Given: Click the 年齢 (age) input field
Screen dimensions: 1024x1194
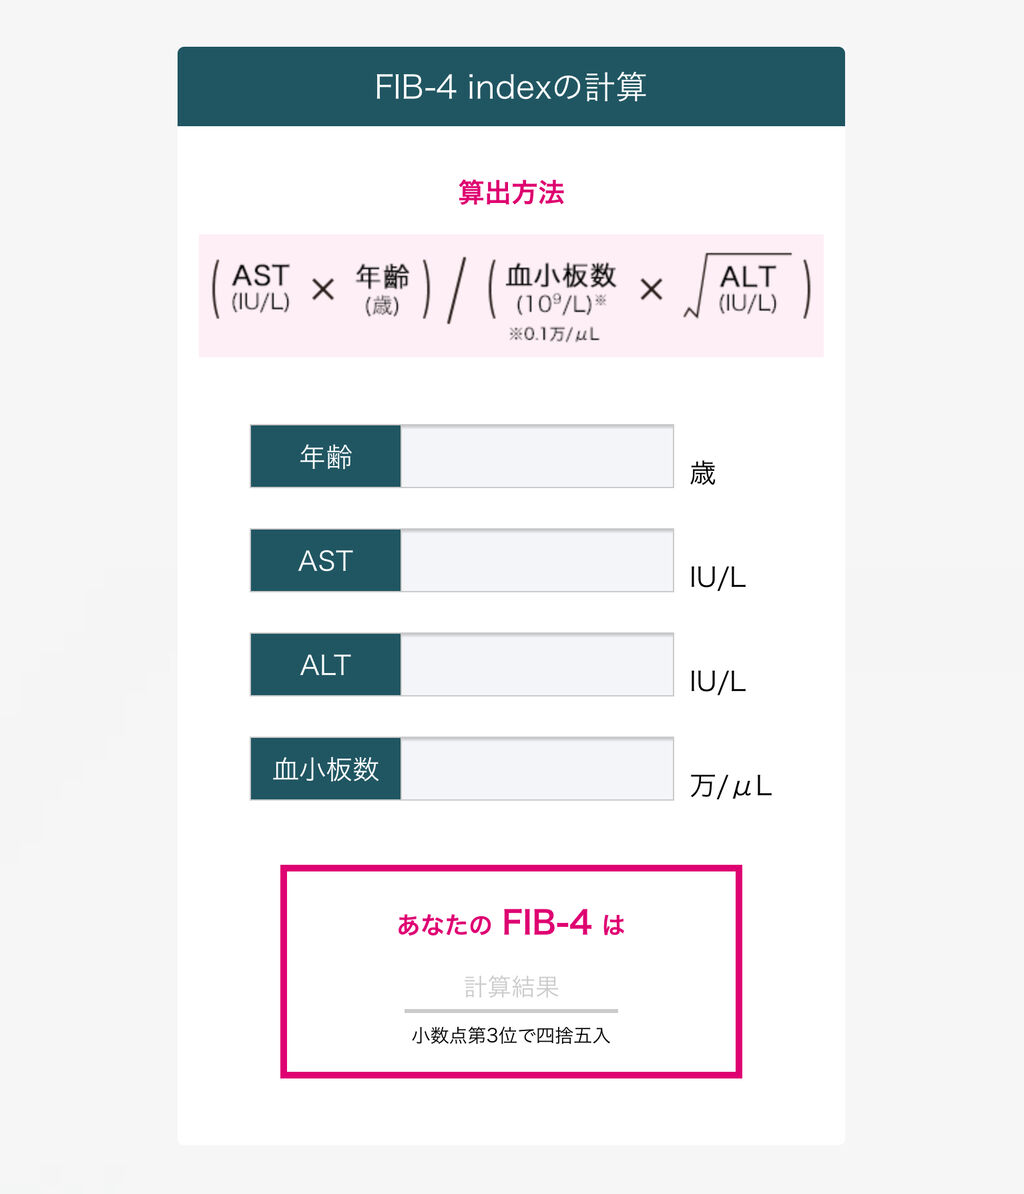Looking at the screenshot, I should click(x=537, y=457).
